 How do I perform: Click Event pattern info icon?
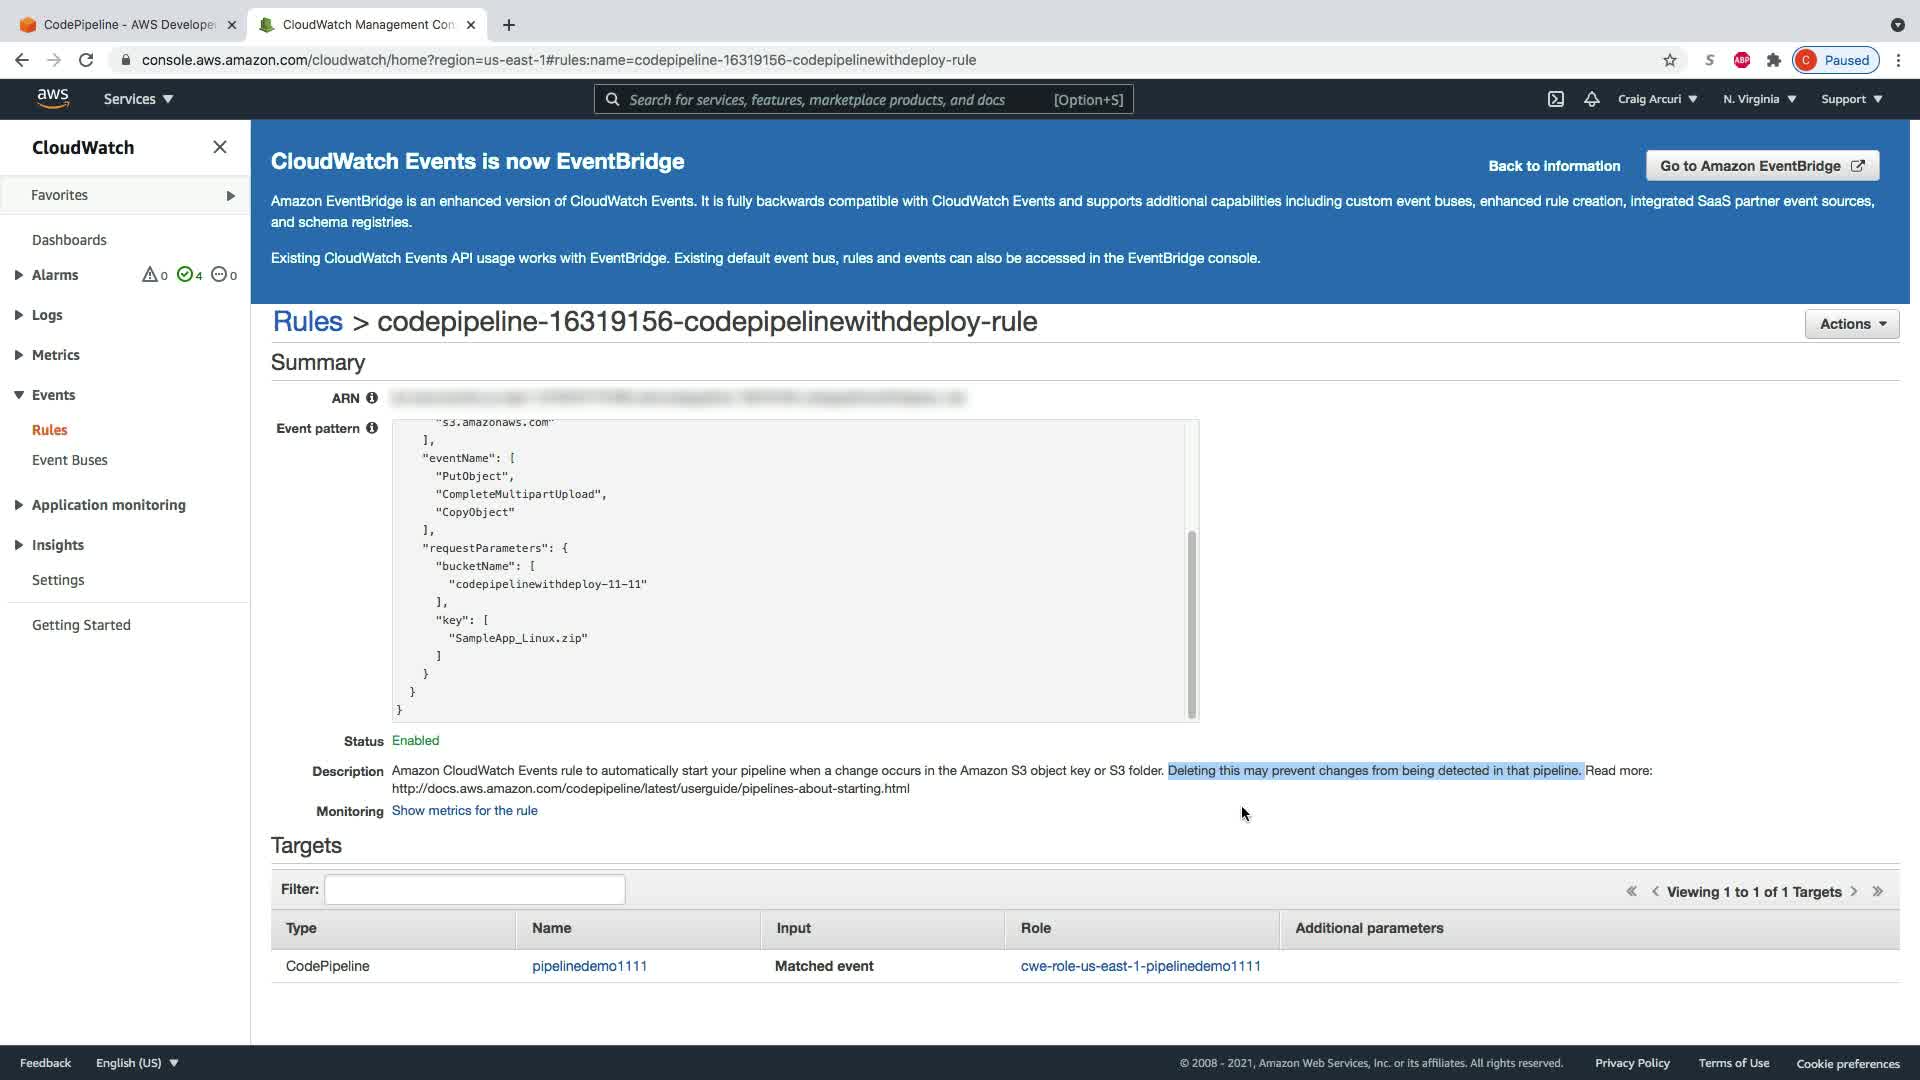click(x=372, y=428)
